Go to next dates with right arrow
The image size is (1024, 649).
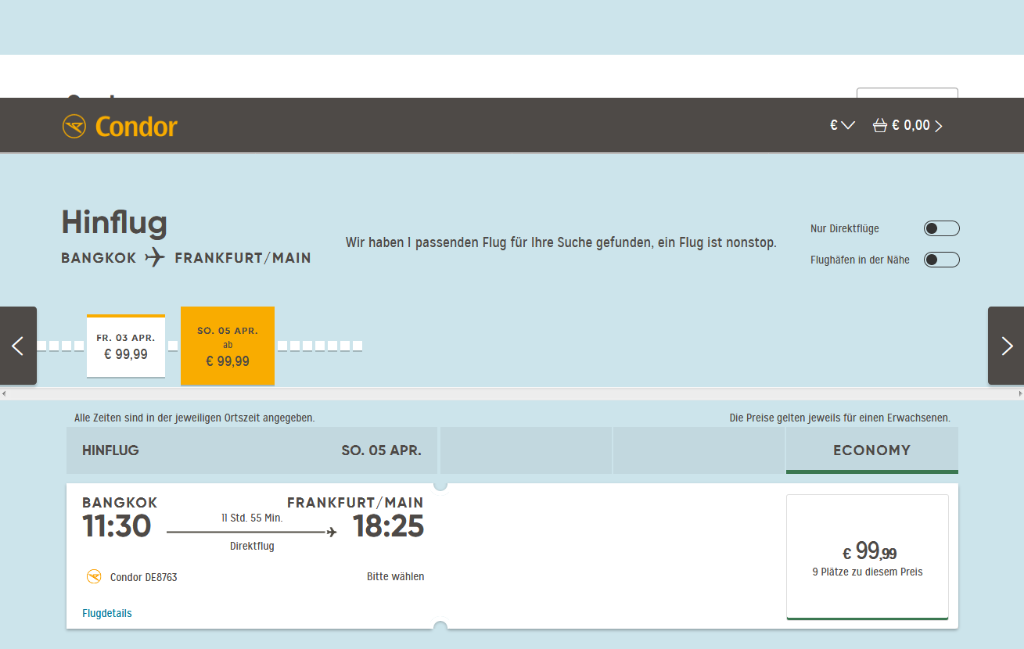coord(1006,346)
